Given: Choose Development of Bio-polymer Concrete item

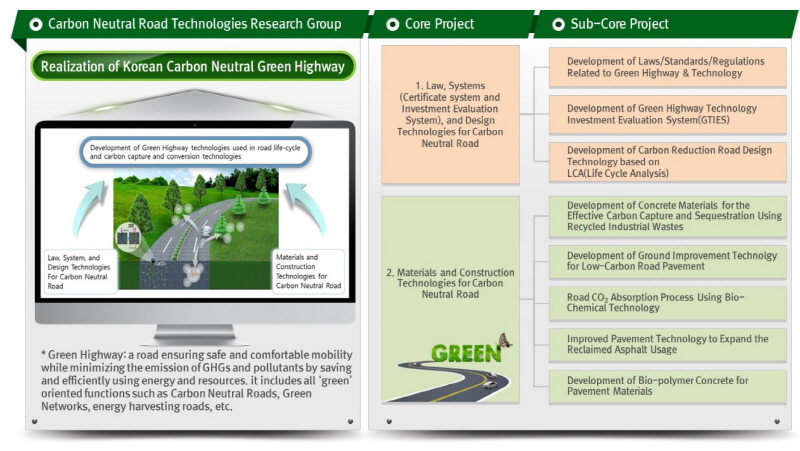Looking at the screenshot, I should 667,385.
